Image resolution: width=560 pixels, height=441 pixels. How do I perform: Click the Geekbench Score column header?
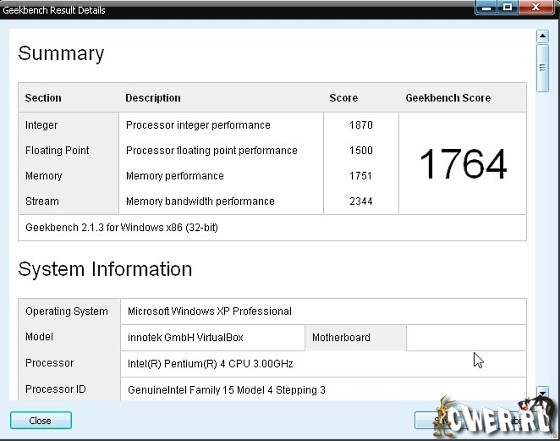tap(448, 98)
